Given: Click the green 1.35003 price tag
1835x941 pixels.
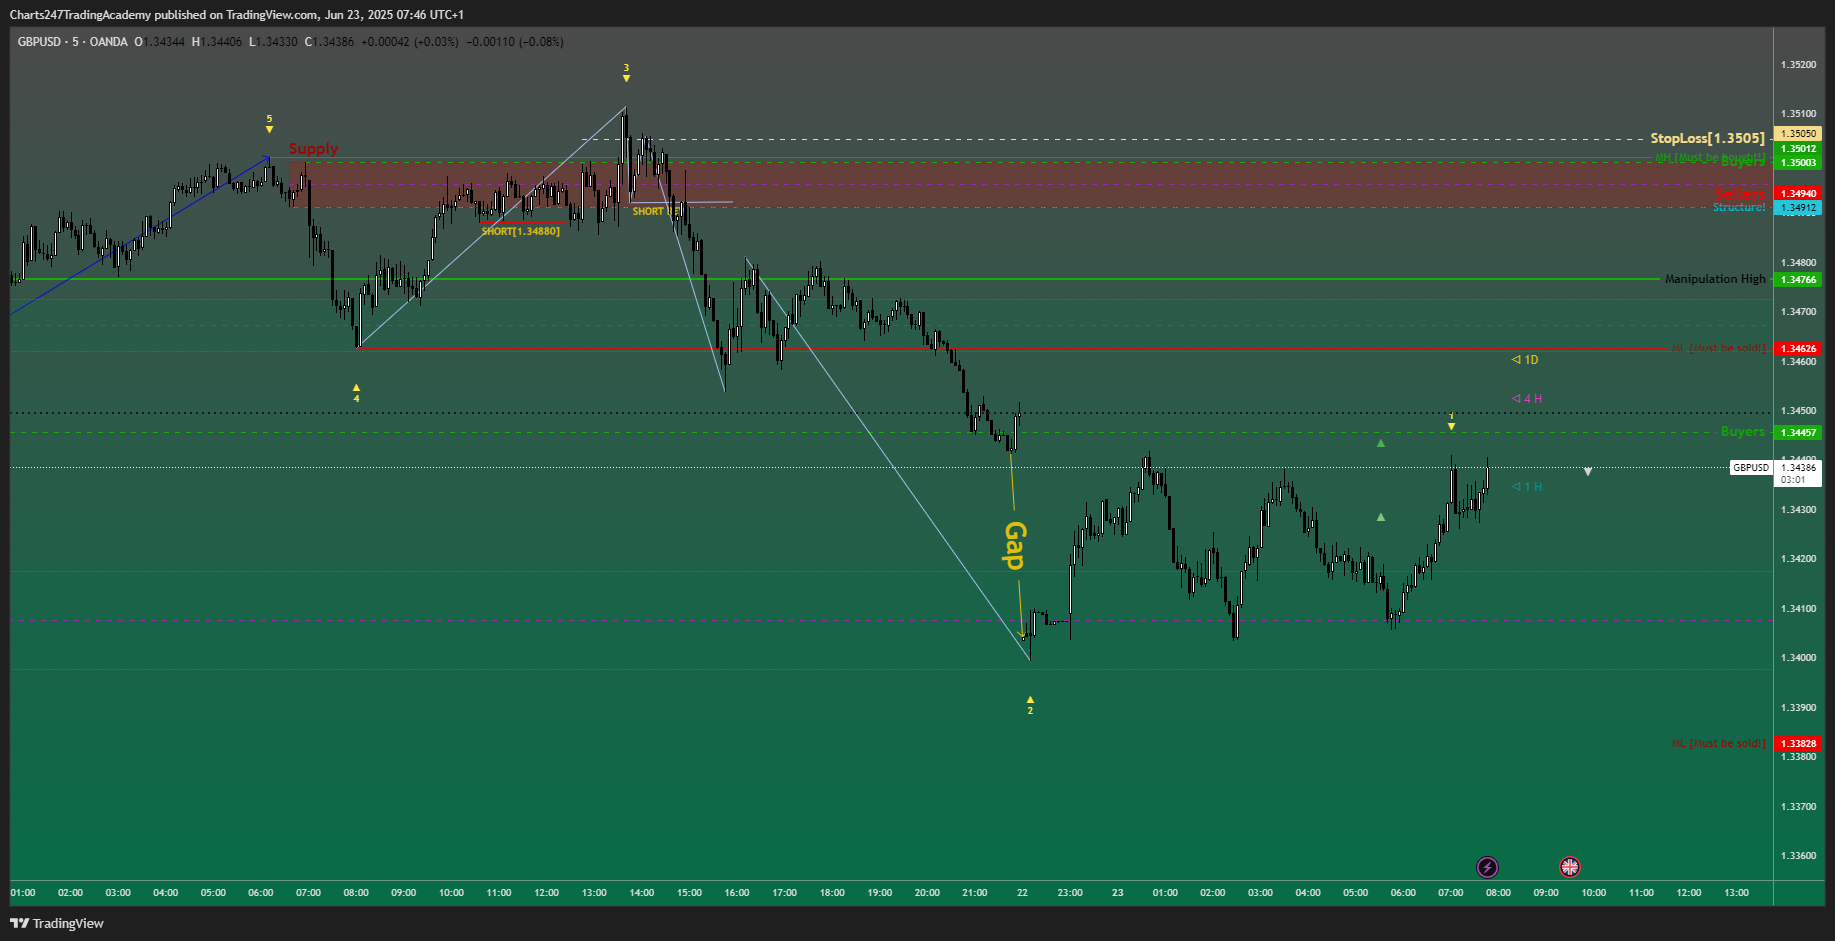Looking at the screenshot, I should 1797,162.
